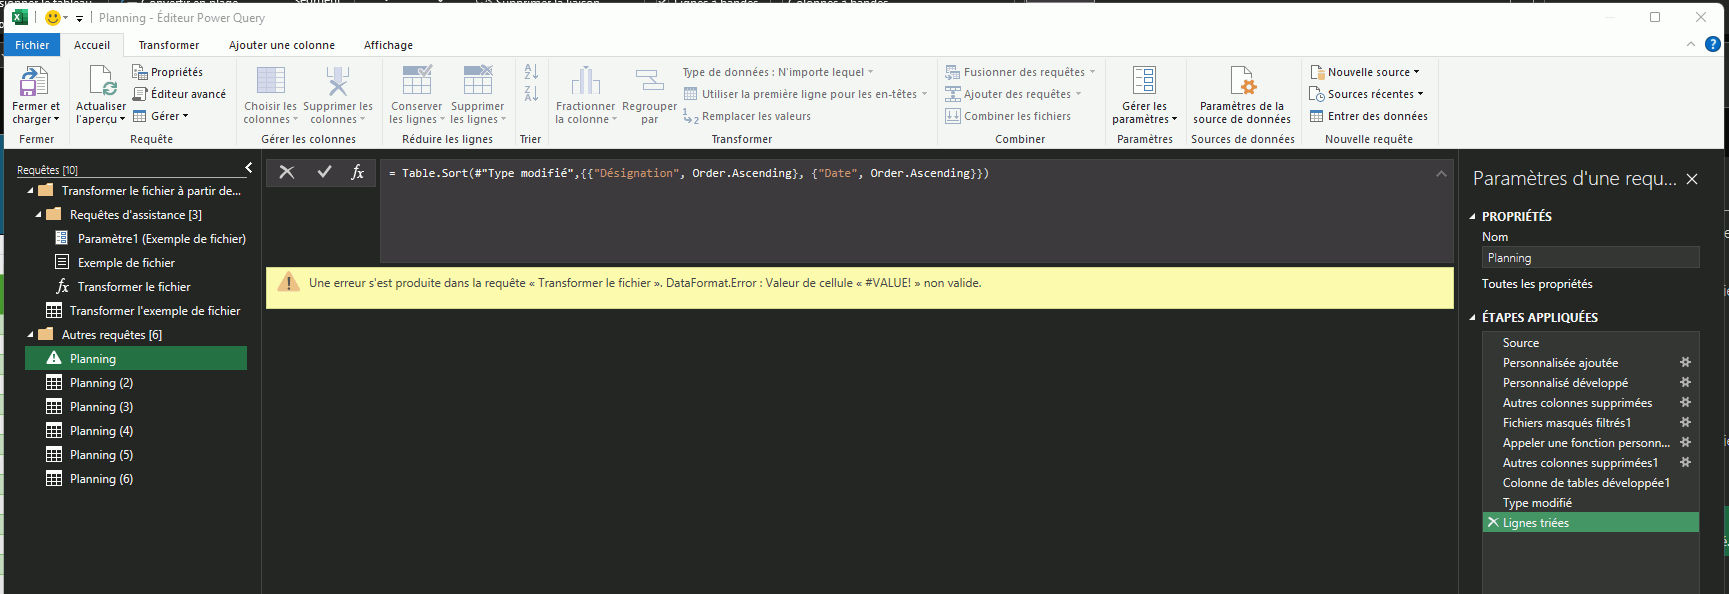Click Entrer des données
Viewport: 1729px width, 594px height.
(x=1368, y=116)
